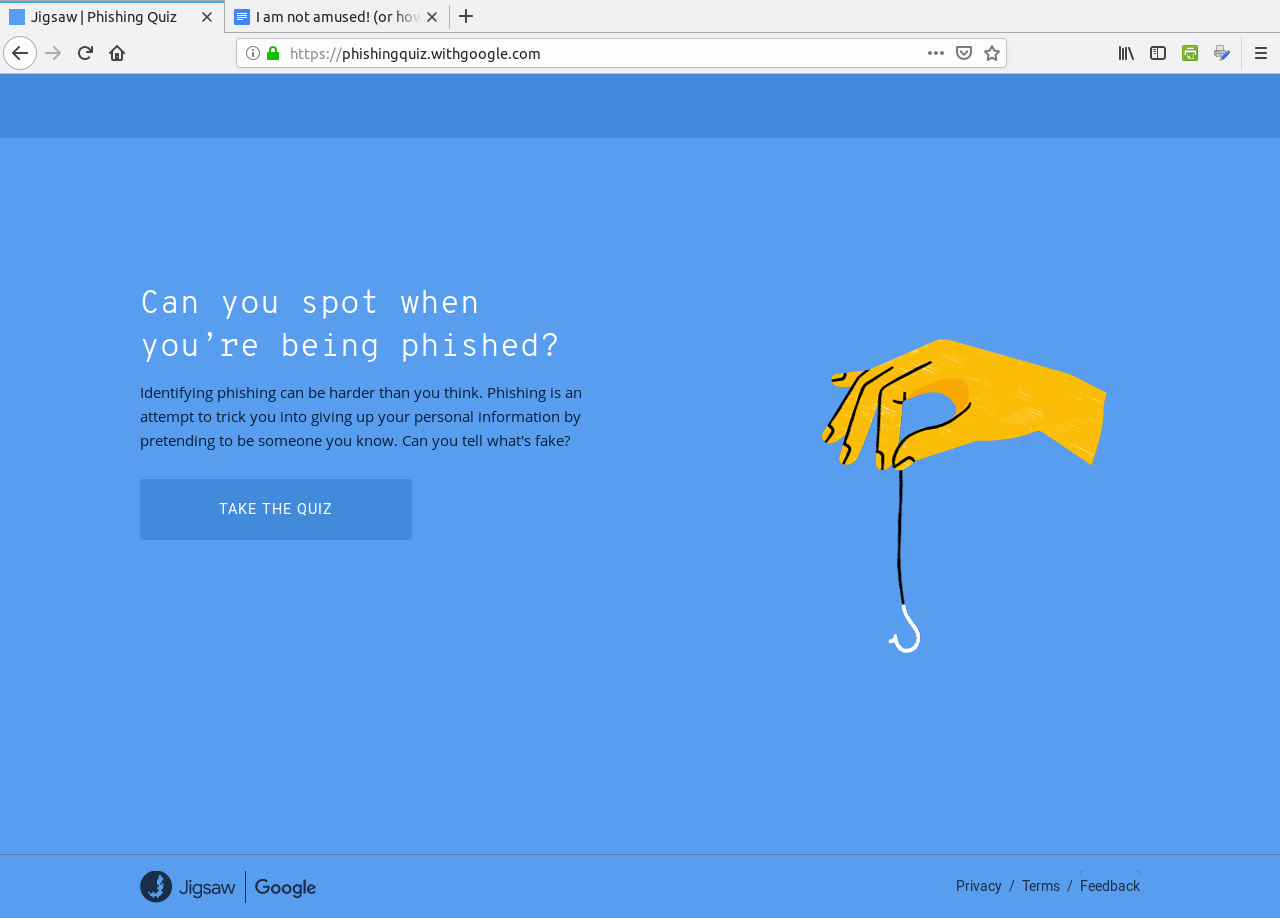1280x918 pixels.
Task: Click the printer-with-pencil extension icon
Action: (x=1222, y=53)
